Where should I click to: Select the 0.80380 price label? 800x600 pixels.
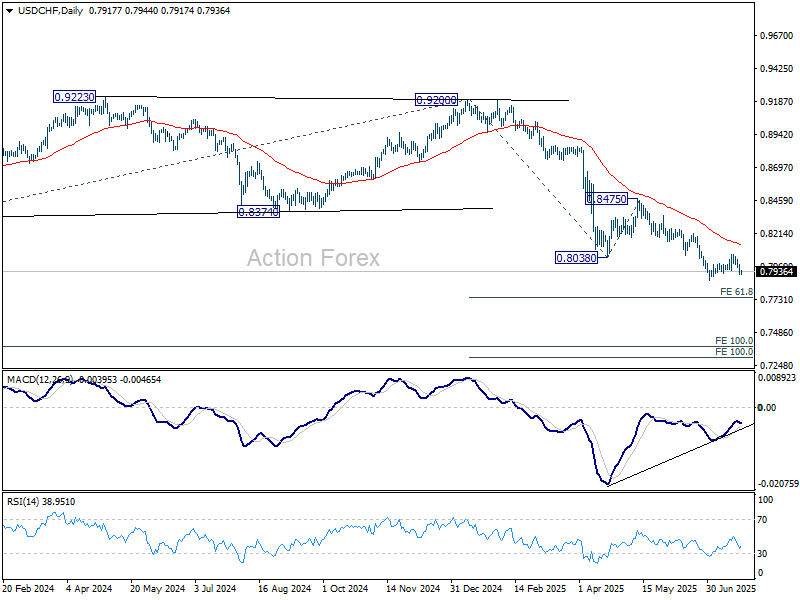click(577, 258)
